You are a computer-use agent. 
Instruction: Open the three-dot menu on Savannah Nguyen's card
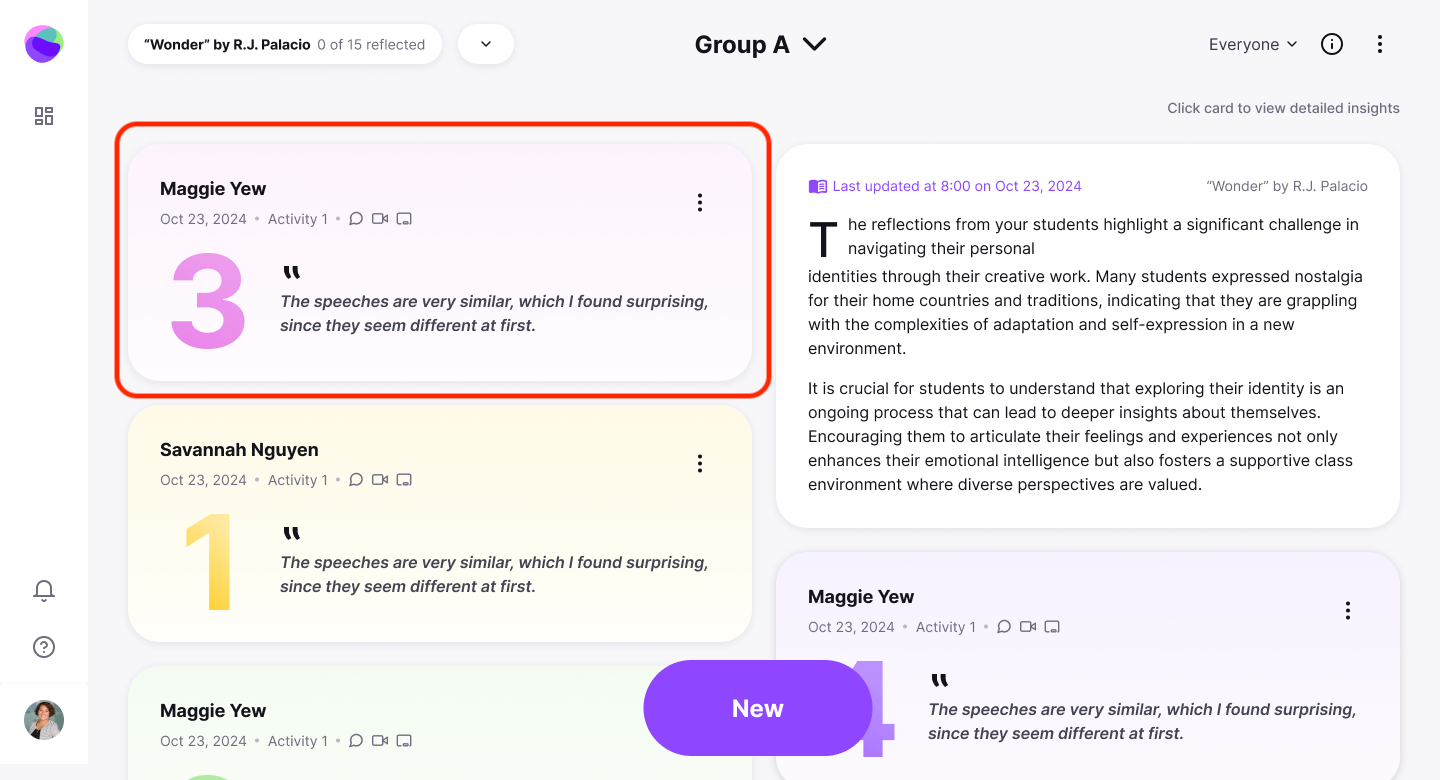[x=700, y=463]
